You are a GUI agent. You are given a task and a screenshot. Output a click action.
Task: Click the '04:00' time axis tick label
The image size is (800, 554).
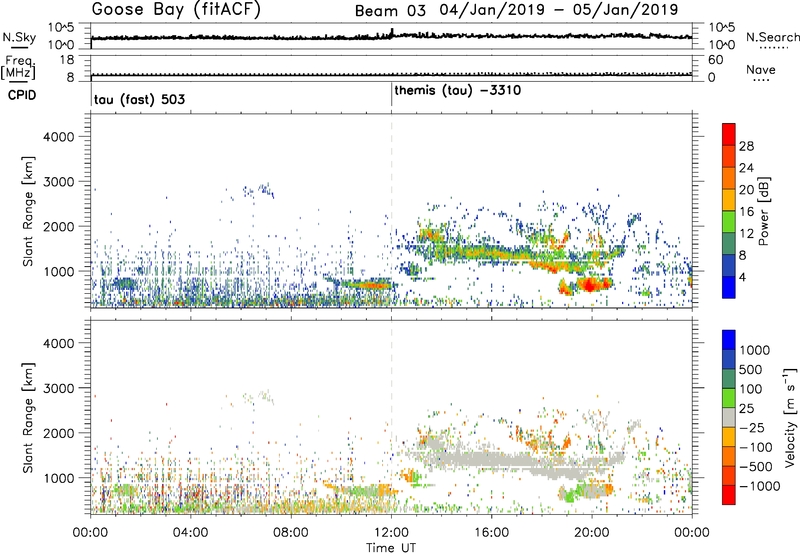(191, 533)
